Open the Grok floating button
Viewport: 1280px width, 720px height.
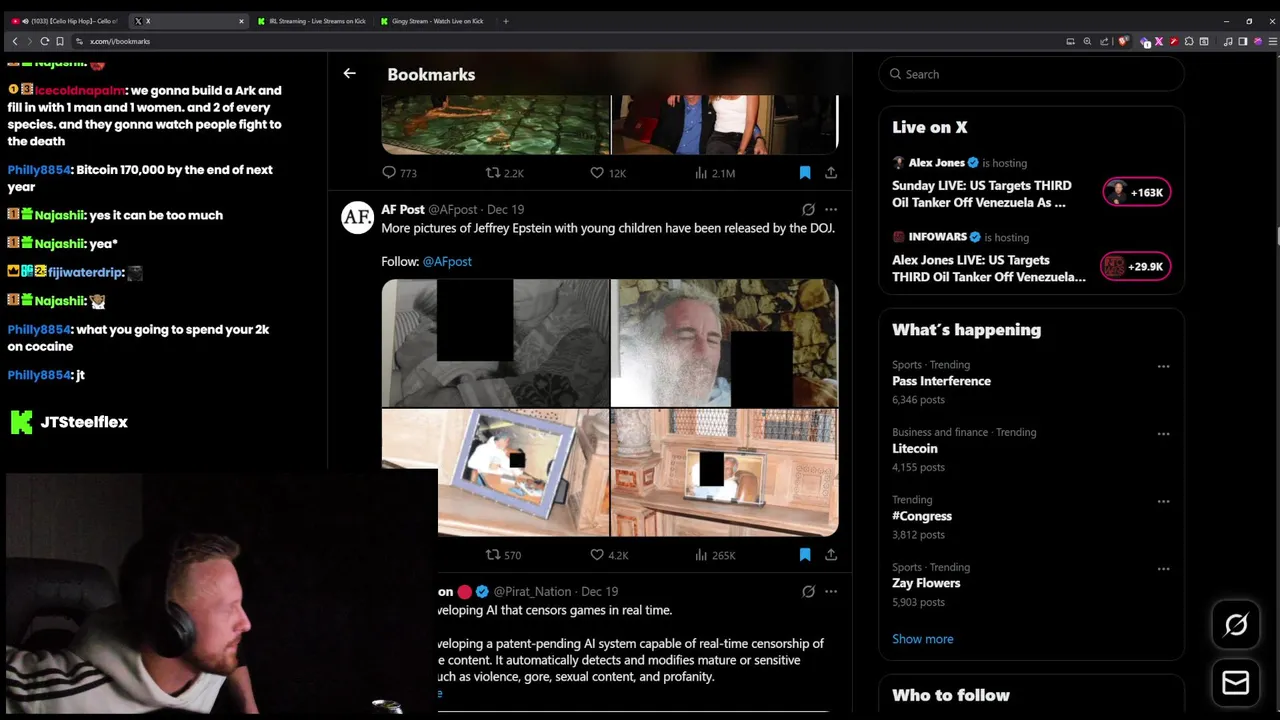[1236, 625]
